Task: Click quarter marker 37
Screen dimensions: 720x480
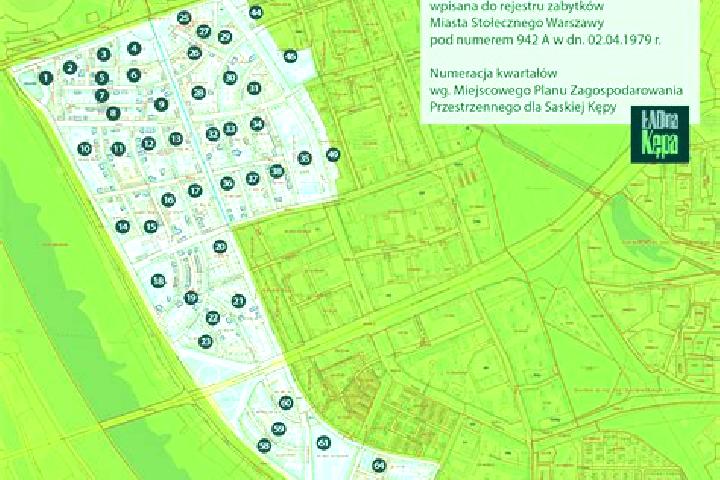Action: pyautogui.click(x=253, y=178)
